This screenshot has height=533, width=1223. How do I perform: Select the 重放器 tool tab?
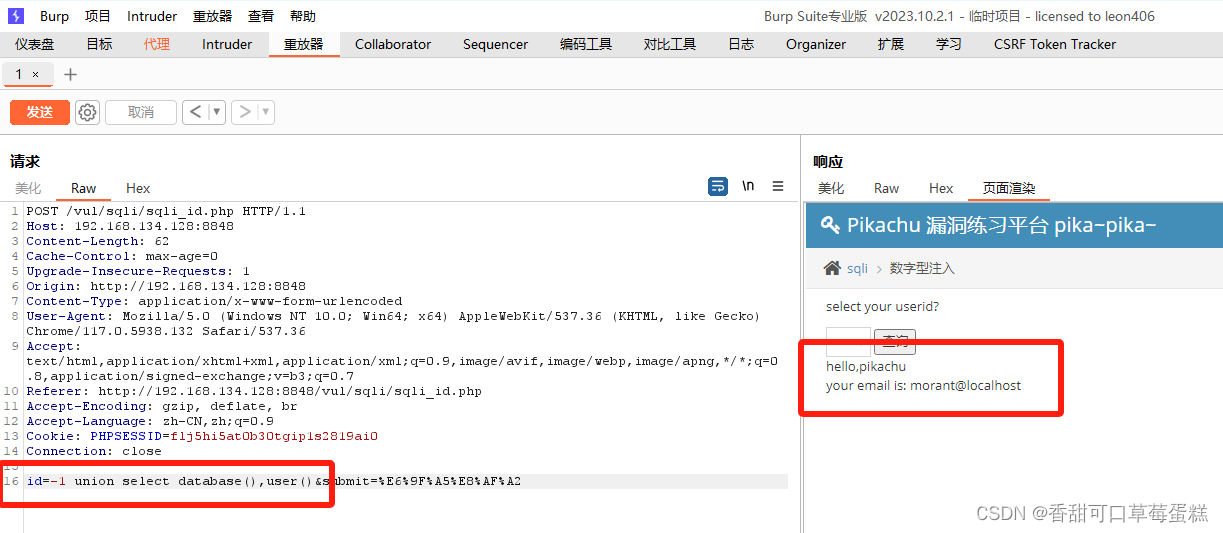[x=304, y=44]
